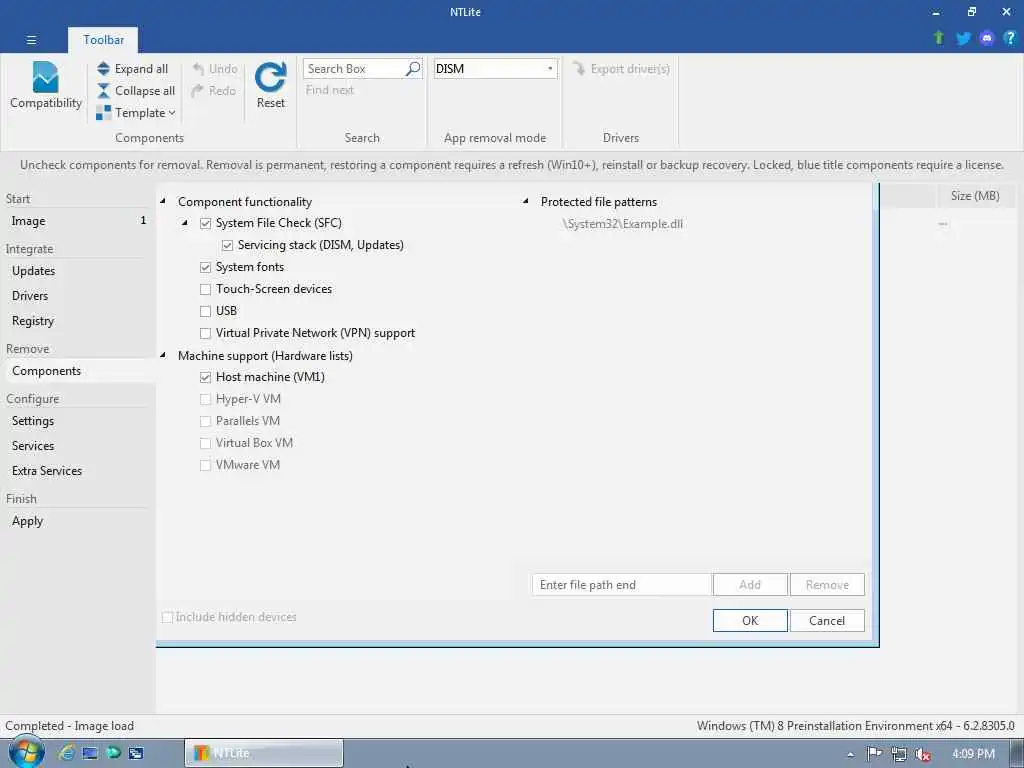Open the Compatibility tool

coord(45,86)
